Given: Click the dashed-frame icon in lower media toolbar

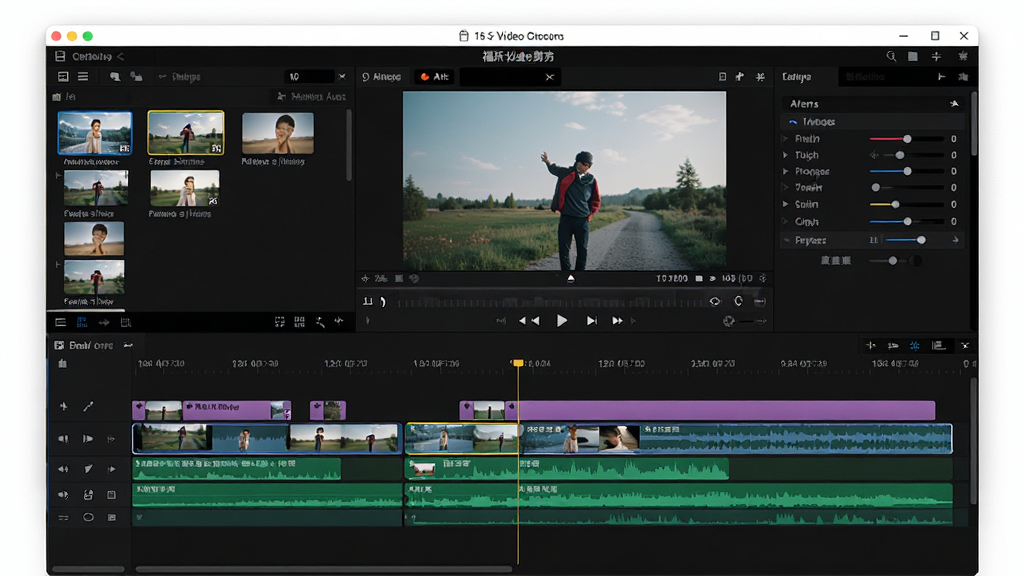Looking at the screenshot, I should click(x=280, y=322).
